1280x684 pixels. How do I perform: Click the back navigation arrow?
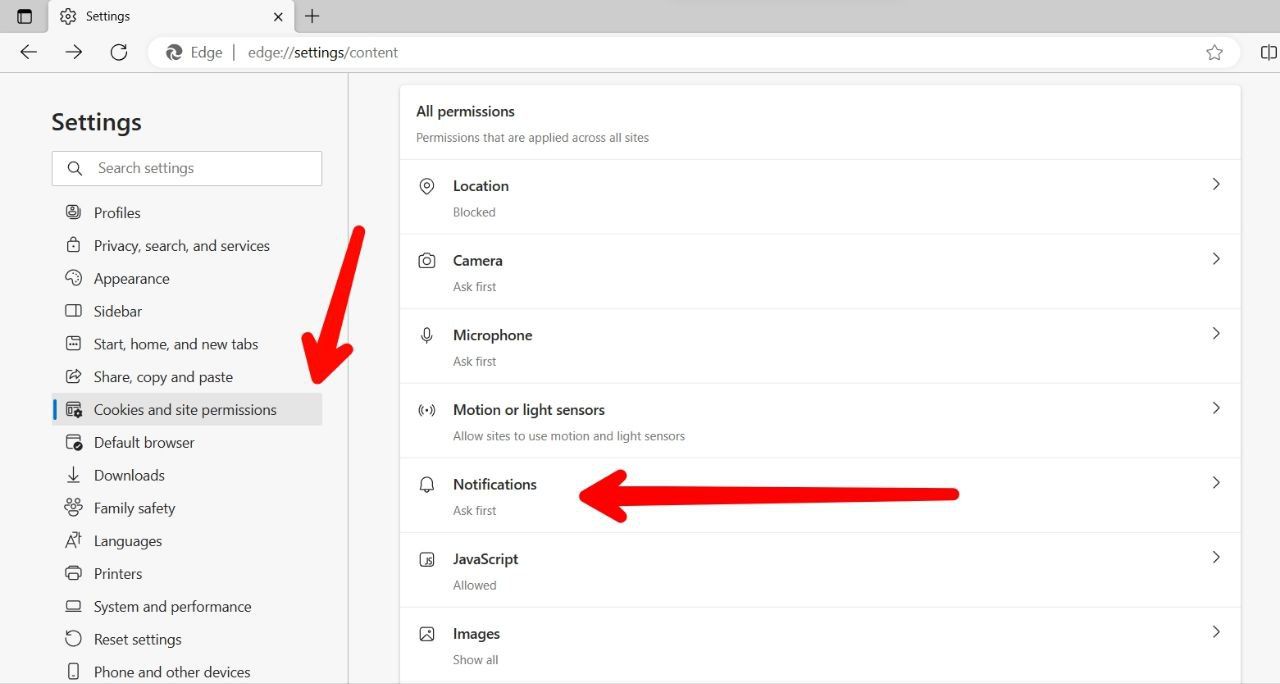[28, 52]
